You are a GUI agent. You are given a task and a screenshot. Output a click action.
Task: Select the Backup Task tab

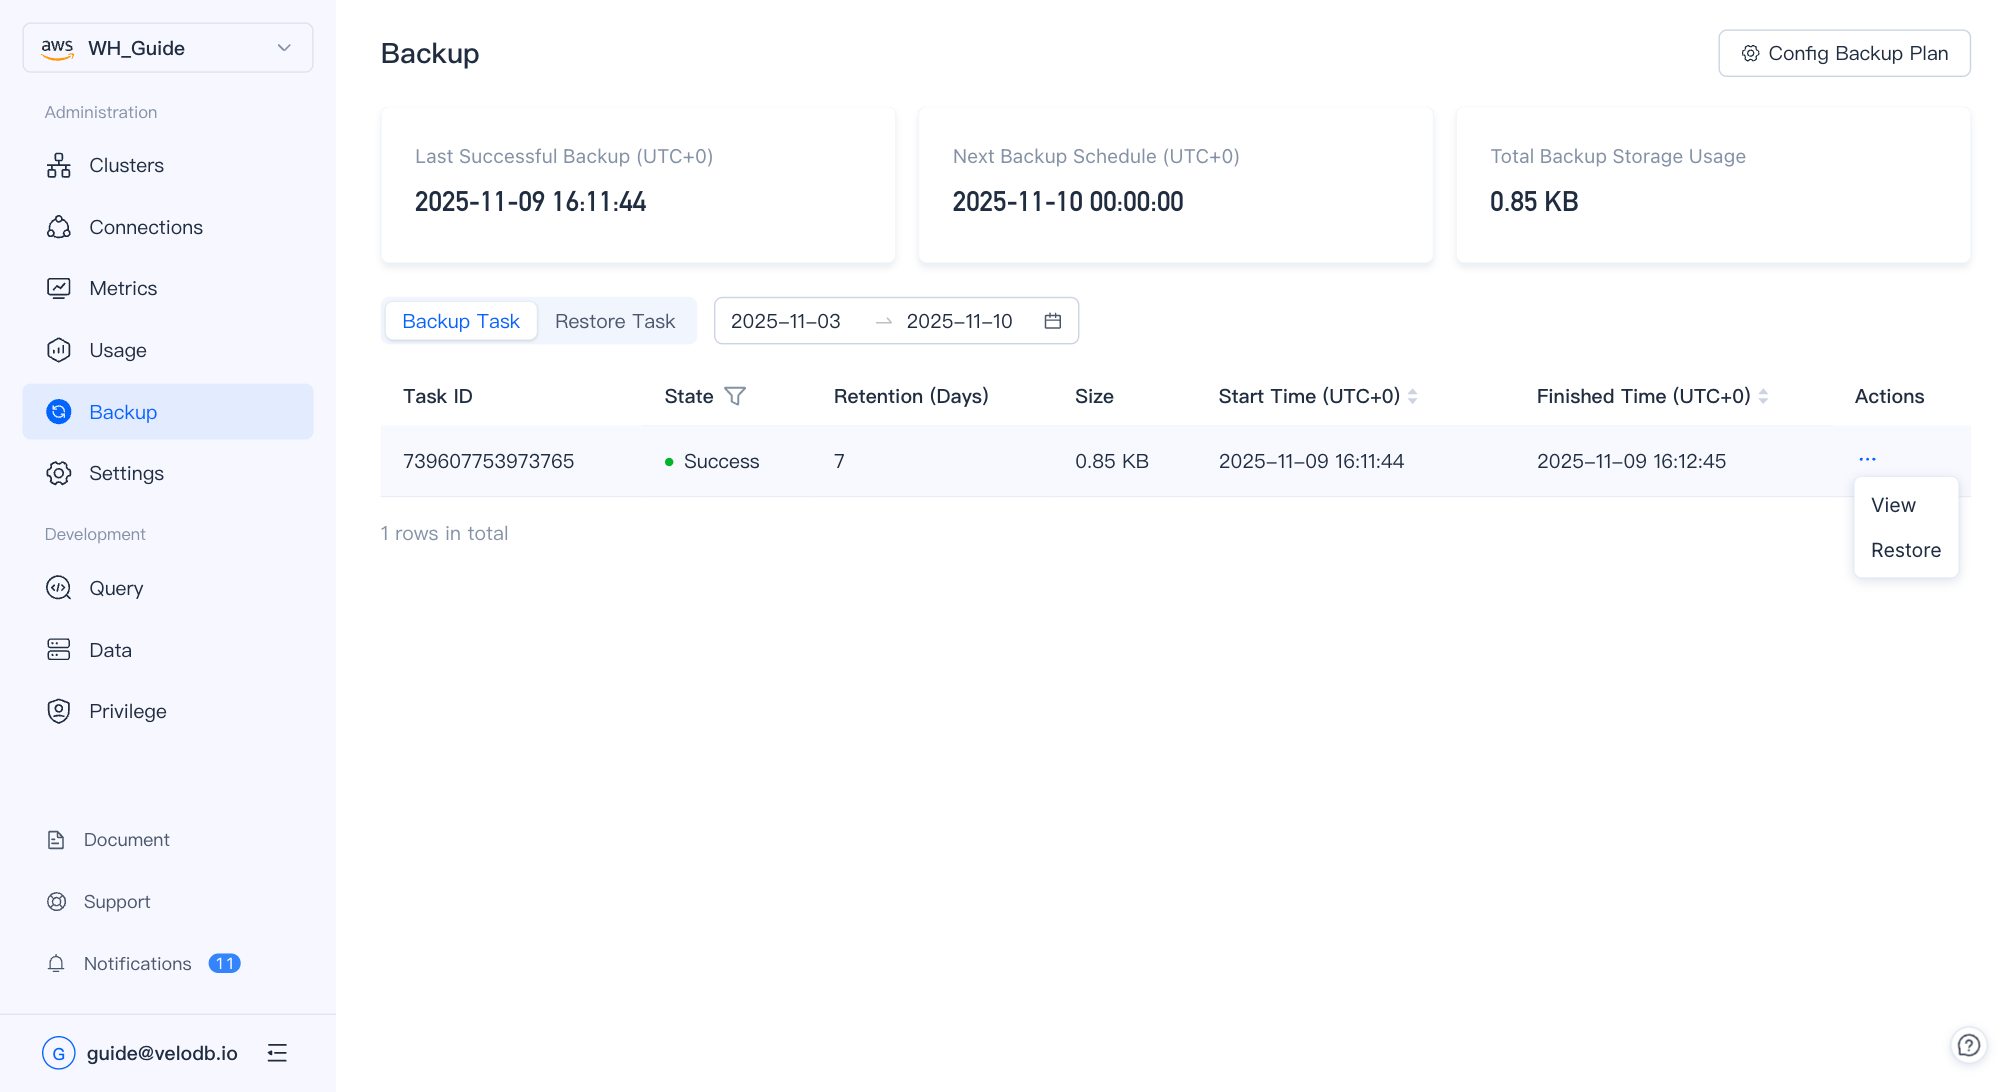click(x=460, y=321)
